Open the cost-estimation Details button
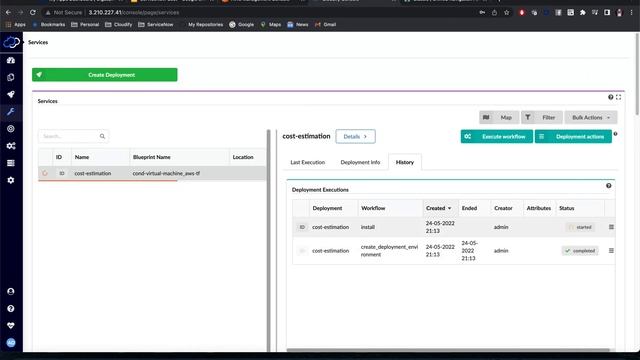This screenshot has width=640, height=360. click(x=356, y=137)
